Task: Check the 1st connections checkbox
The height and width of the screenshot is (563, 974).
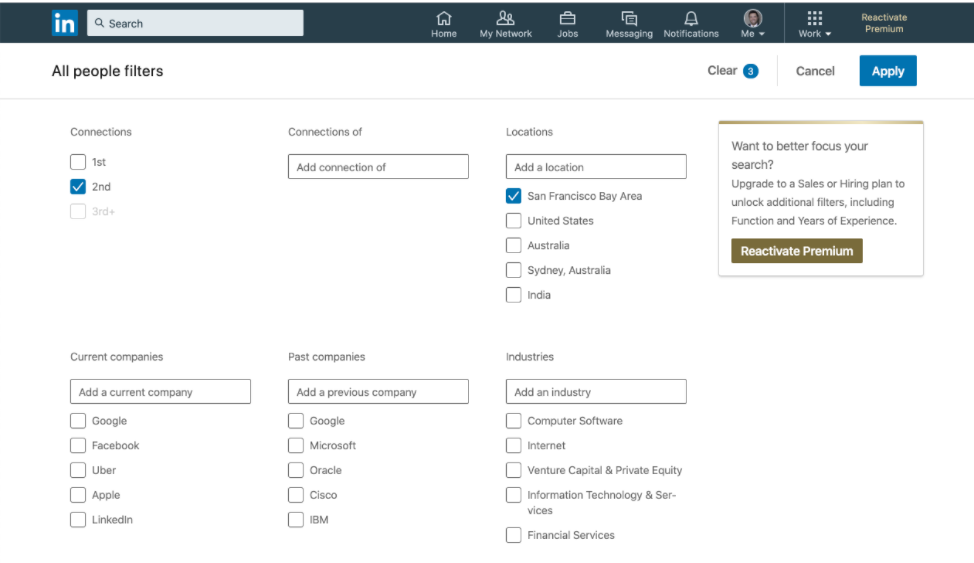Action: pyautogui.click(x=78, y=162)
